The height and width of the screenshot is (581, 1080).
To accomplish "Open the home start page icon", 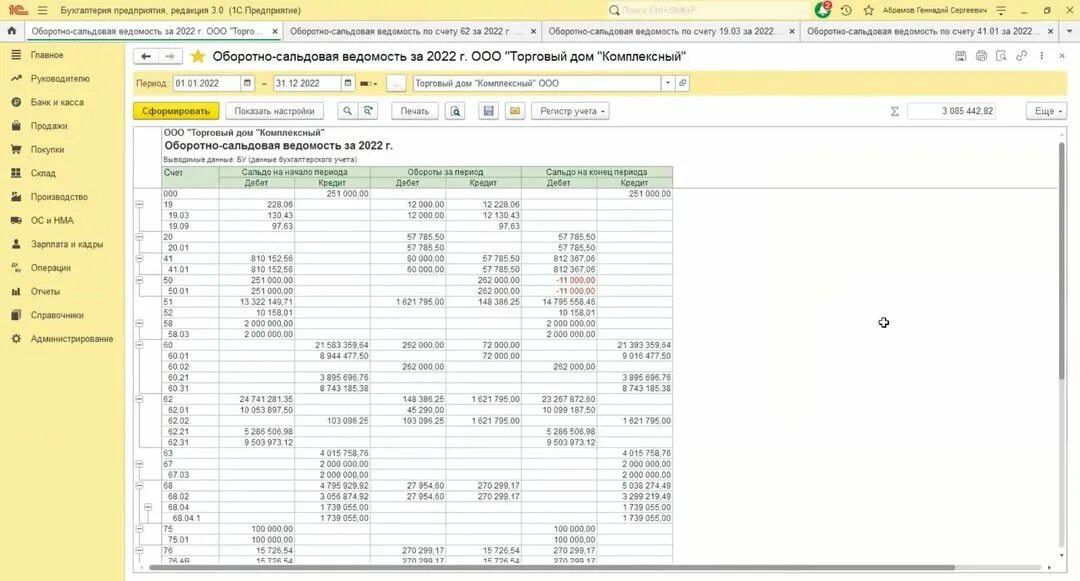I will [12, 31].
